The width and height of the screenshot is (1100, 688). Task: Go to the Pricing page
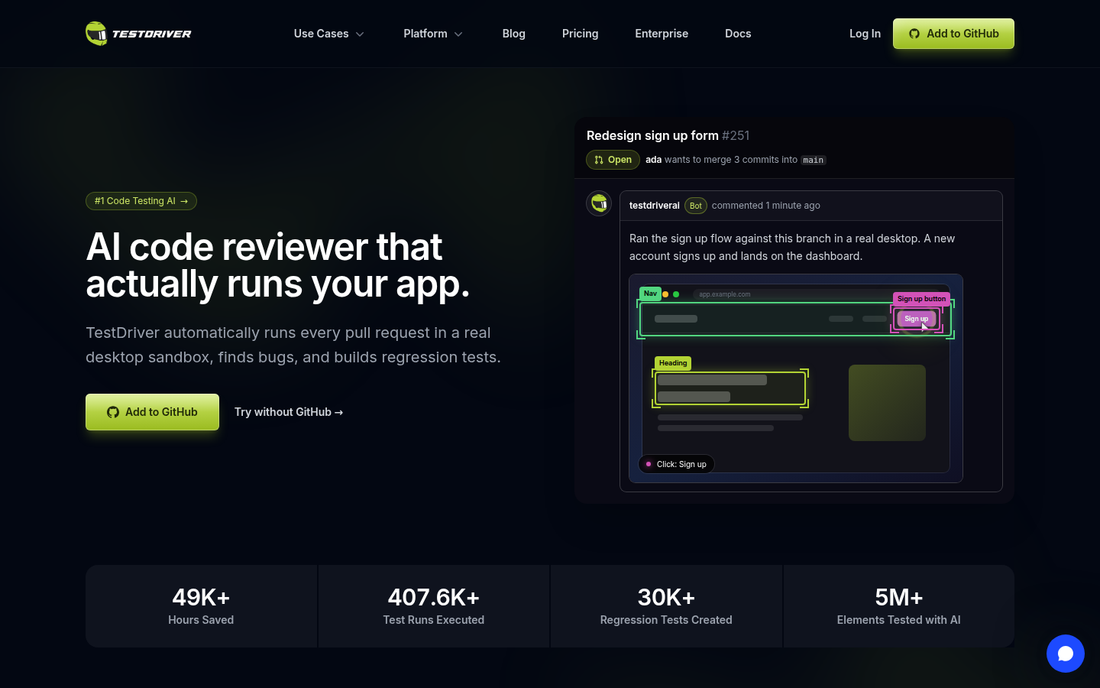(579, 34)
